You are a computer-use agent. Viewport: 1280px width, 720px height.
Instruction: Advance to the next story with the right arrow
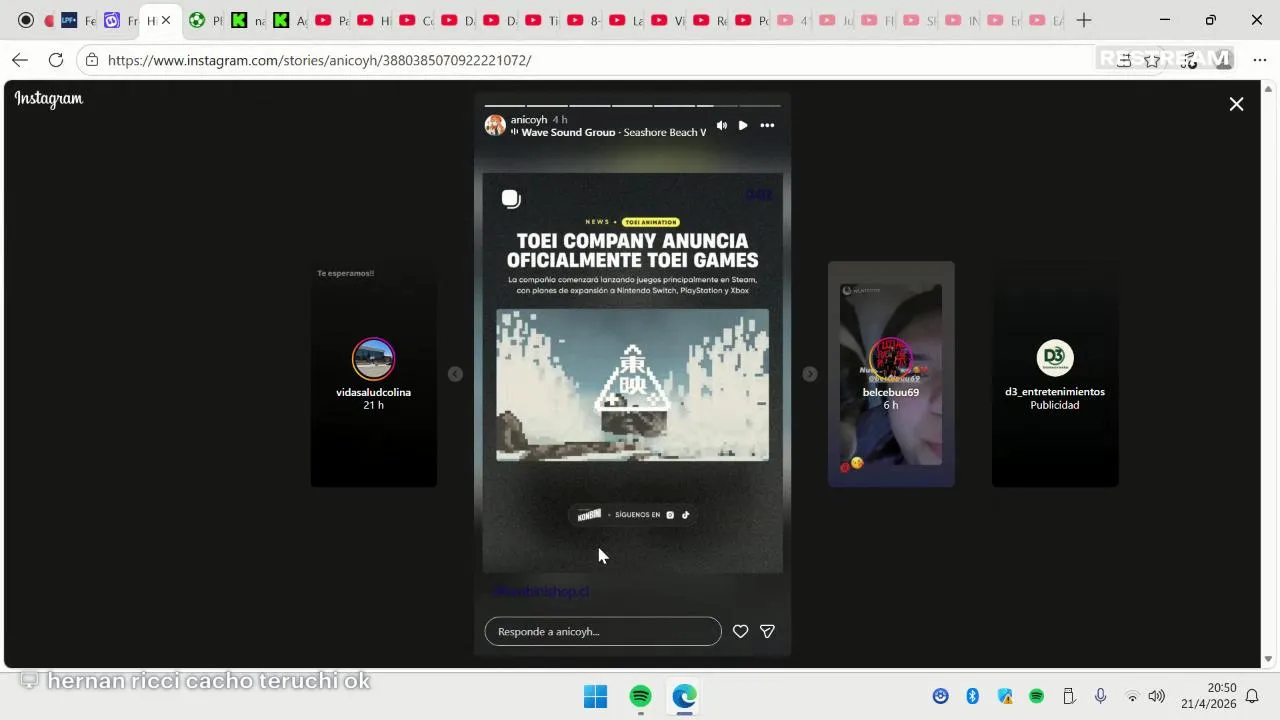coord(810,374)
